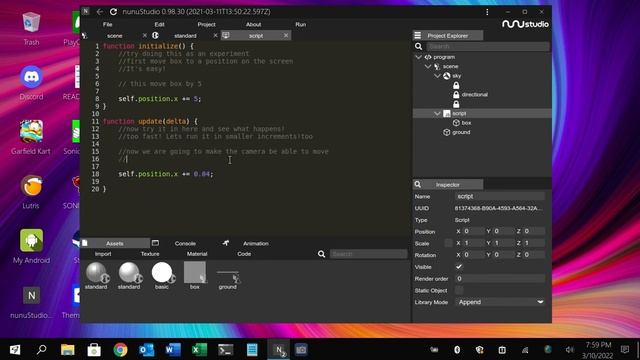Click the Inspector panel tab
This screenshot has height=360, width=640.
tap(448, 185)
